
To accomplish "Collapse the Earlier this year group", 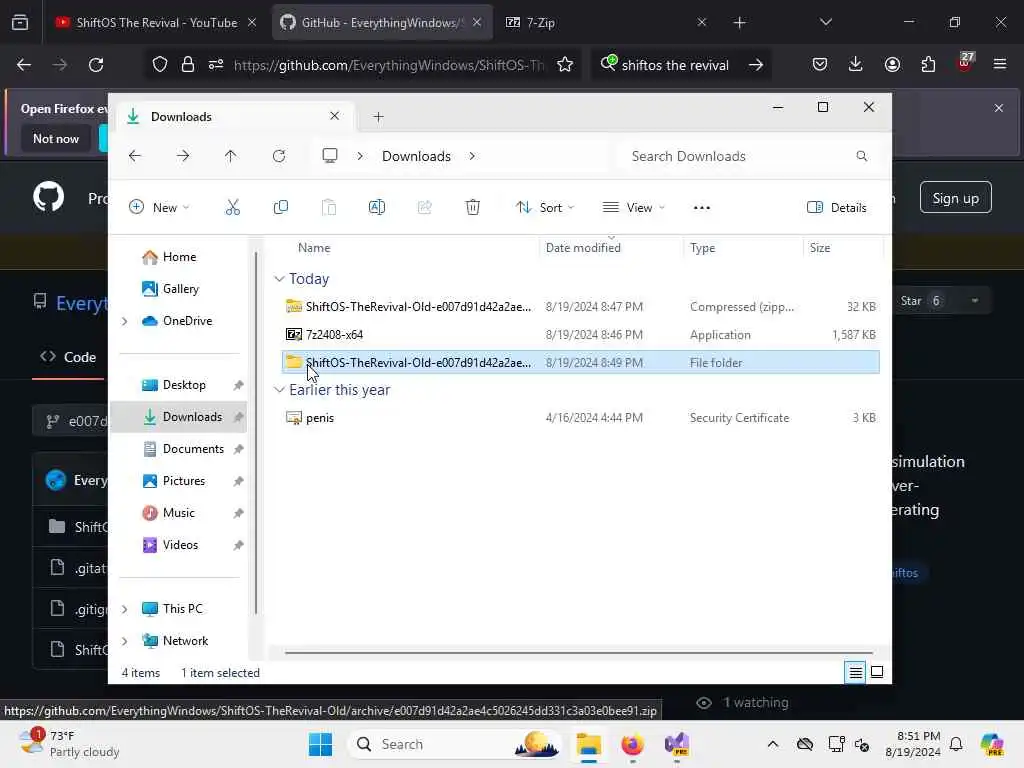I will point(279,390).
